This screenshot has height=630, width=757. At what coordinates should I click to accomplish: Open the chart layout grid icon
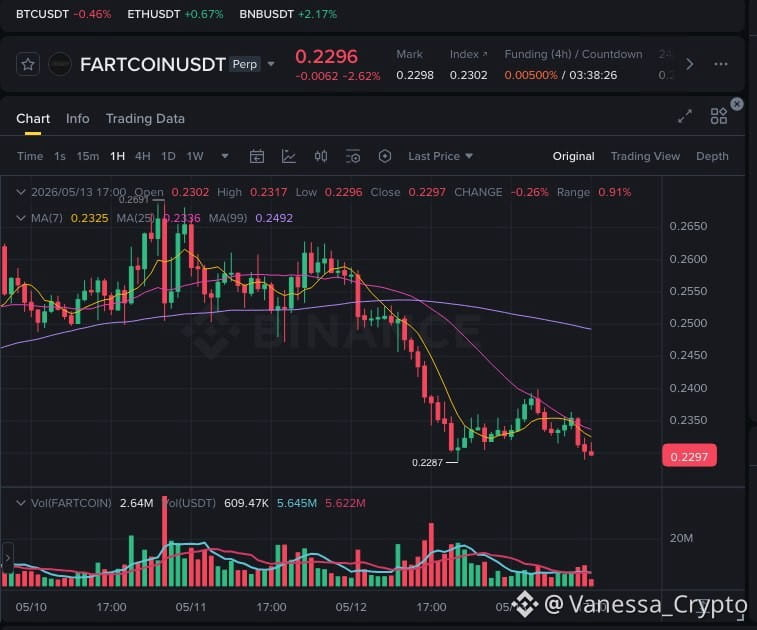click(718, 116)
